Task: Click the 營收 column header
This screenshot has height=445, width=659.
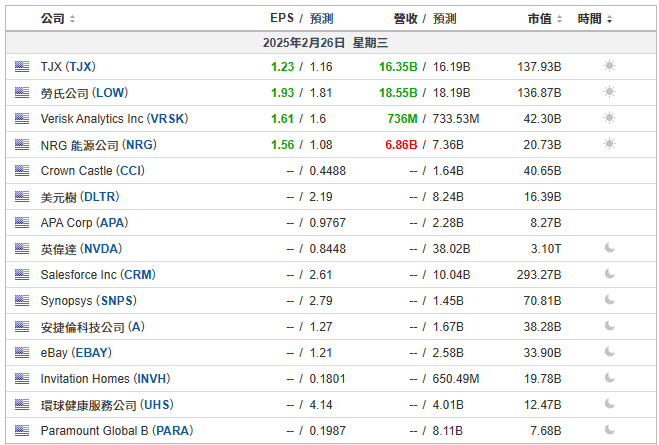Action: (405, 18)
